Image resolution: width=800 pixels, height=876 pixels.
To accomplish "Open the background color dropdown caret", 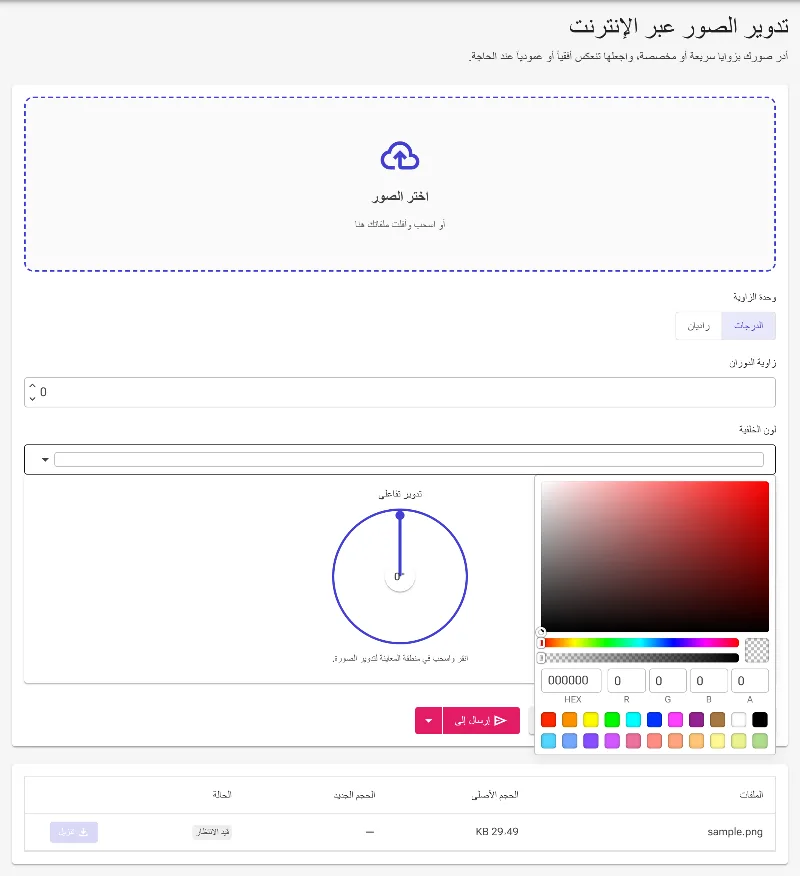I will pyautogui.click(x=45, y=460).
